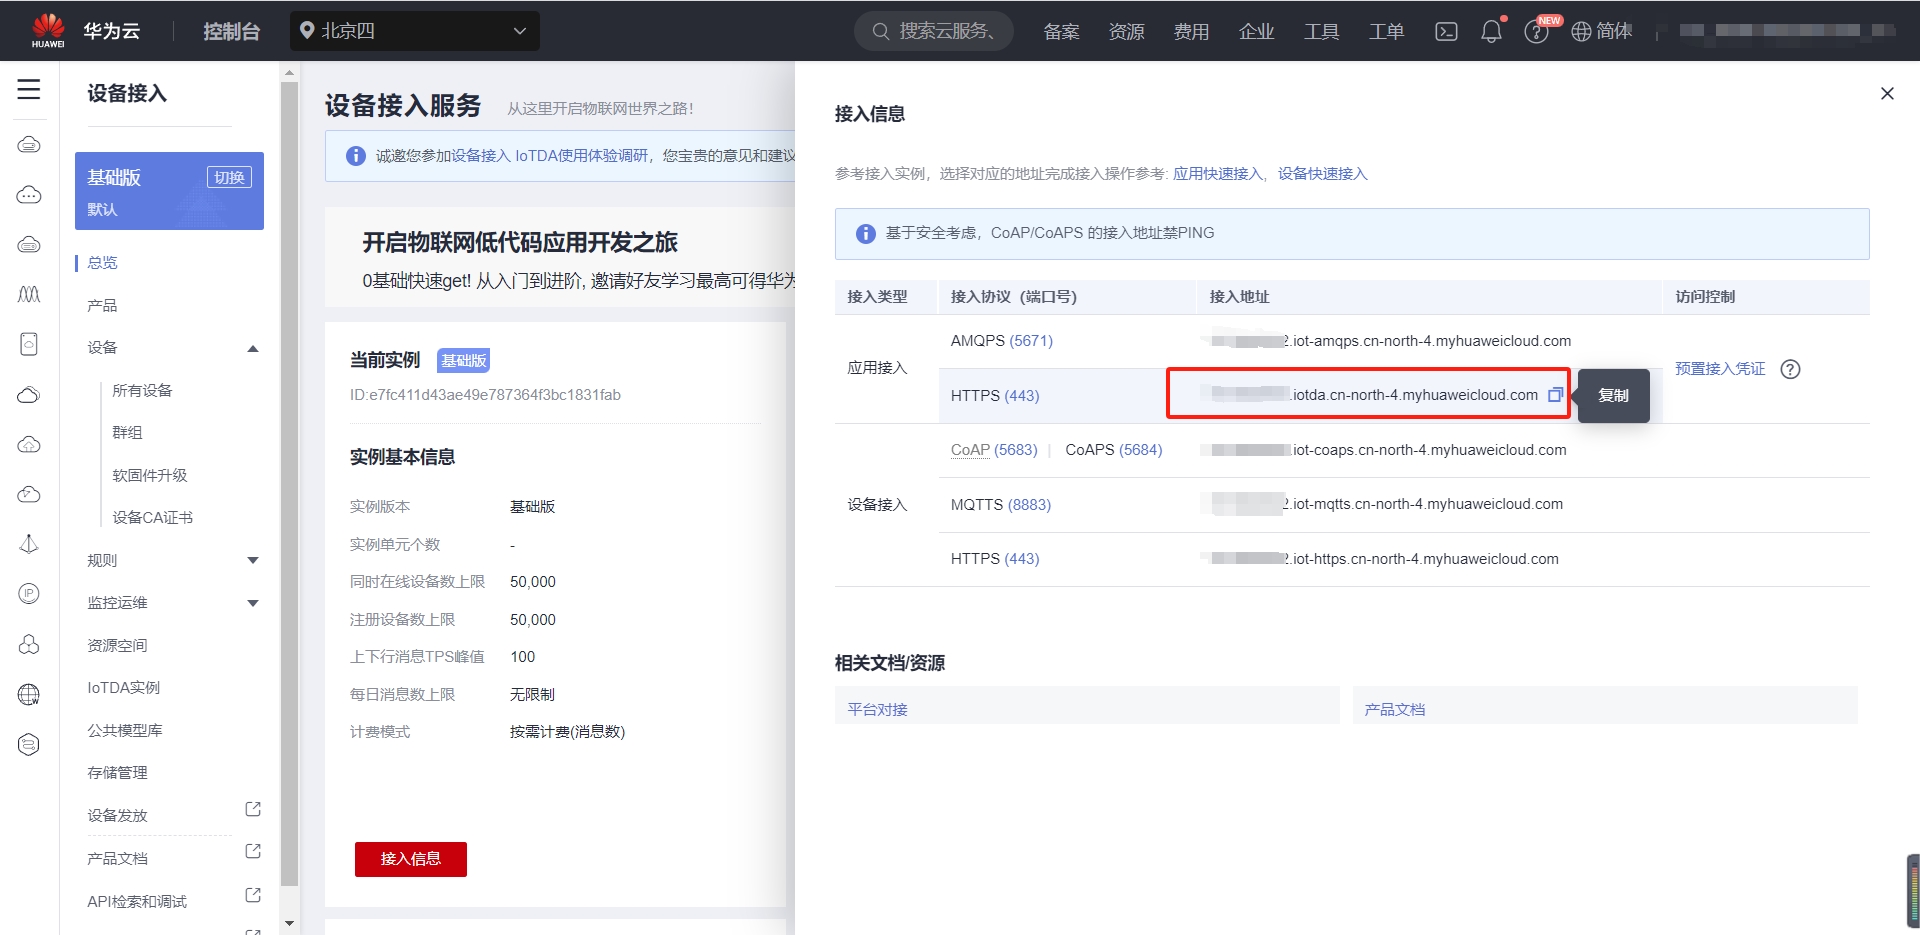Click the search magnifier icon
This screenshot has width=1920, height=935.
click(881, 31)
